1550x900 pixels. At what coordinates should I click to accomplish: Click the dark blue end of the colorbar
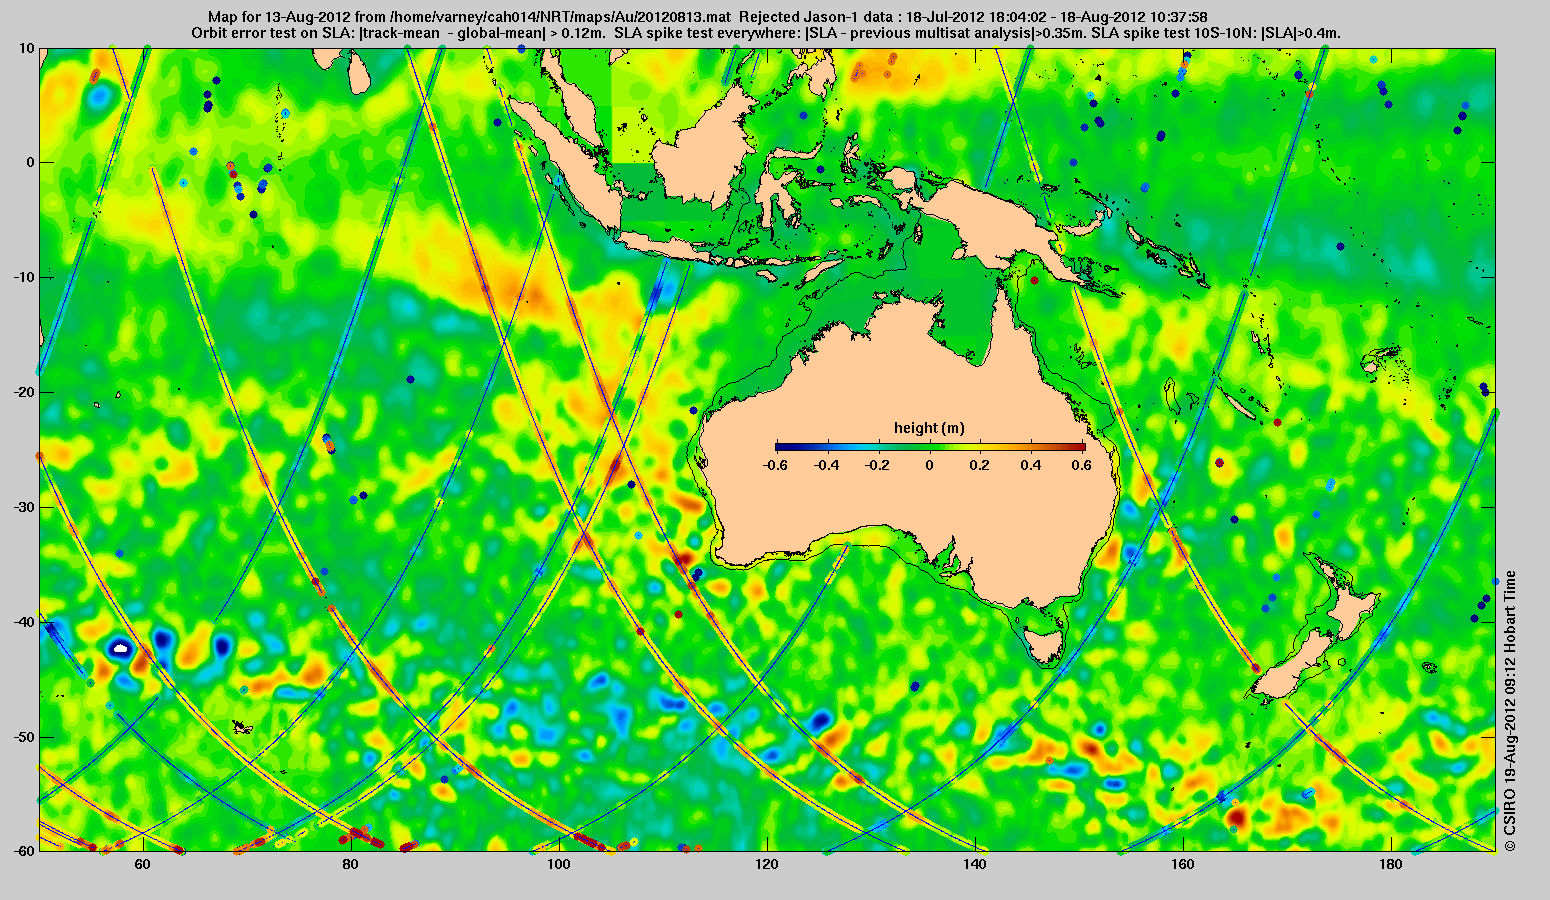[782, 447]
